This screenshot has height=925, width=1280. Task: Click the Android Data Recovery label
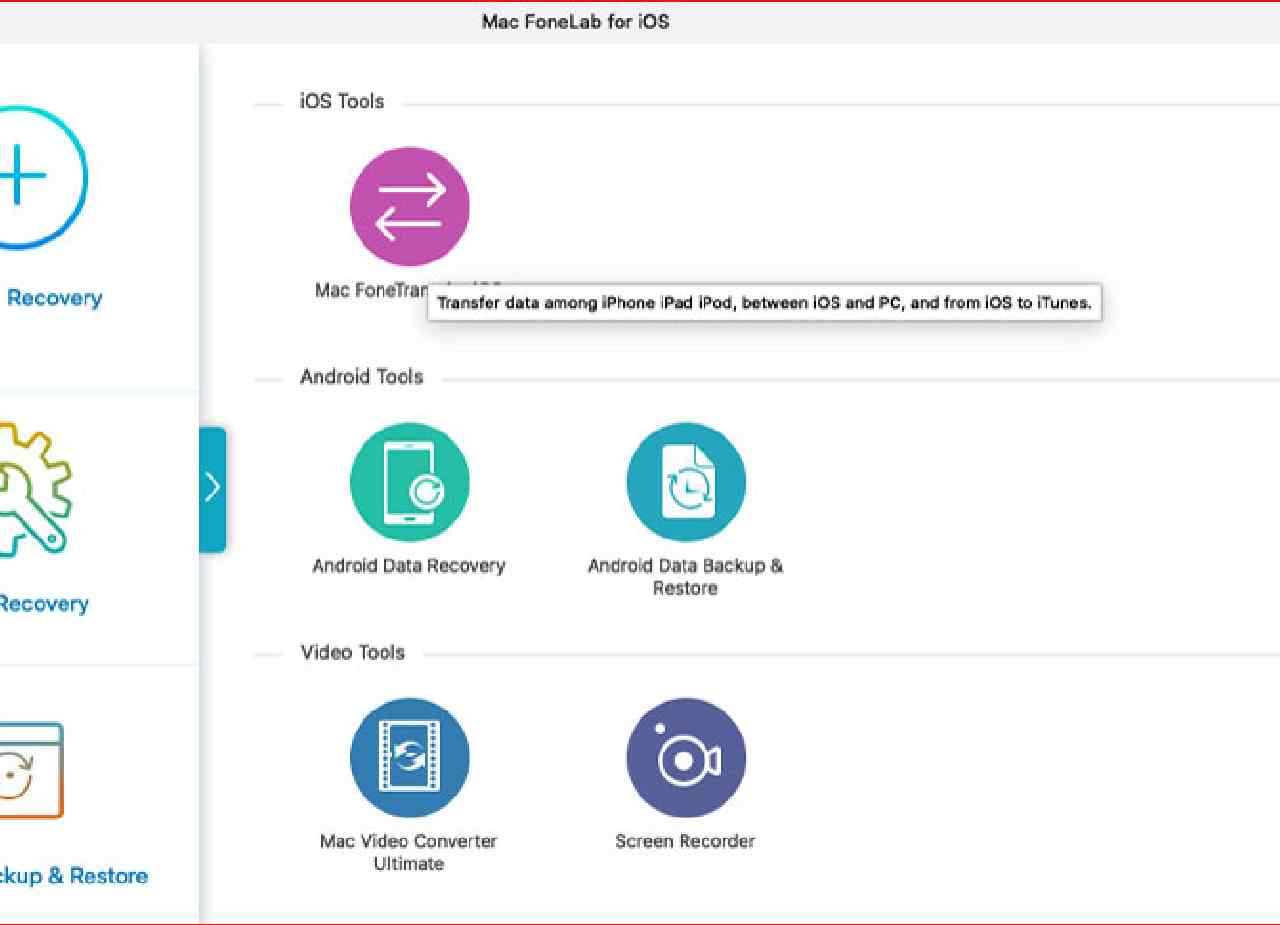[409, 565]
